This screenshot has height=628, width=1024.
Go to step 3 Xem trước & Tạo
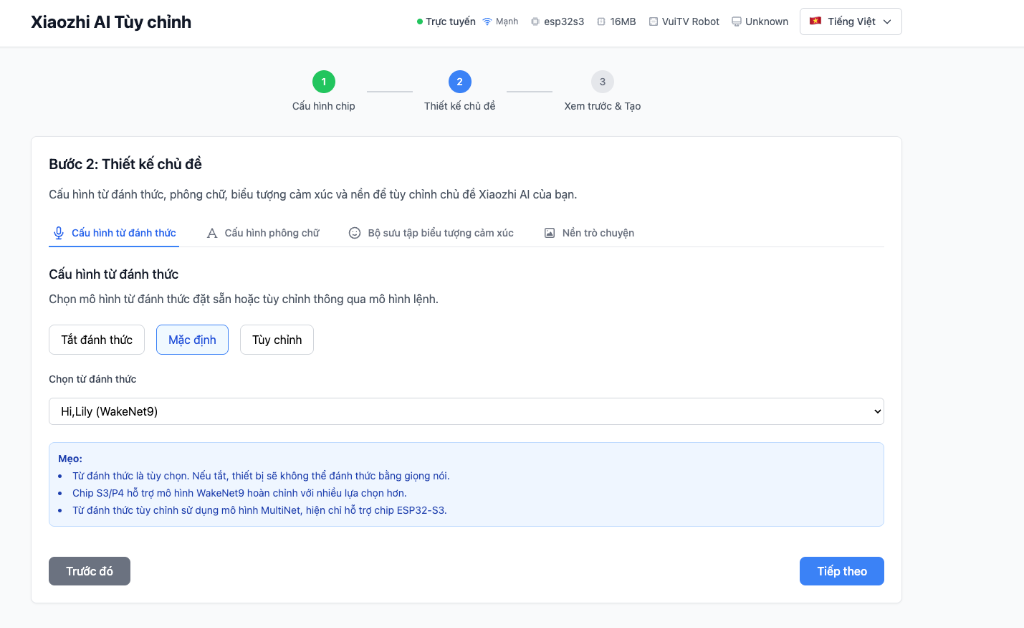pos(602,82)
